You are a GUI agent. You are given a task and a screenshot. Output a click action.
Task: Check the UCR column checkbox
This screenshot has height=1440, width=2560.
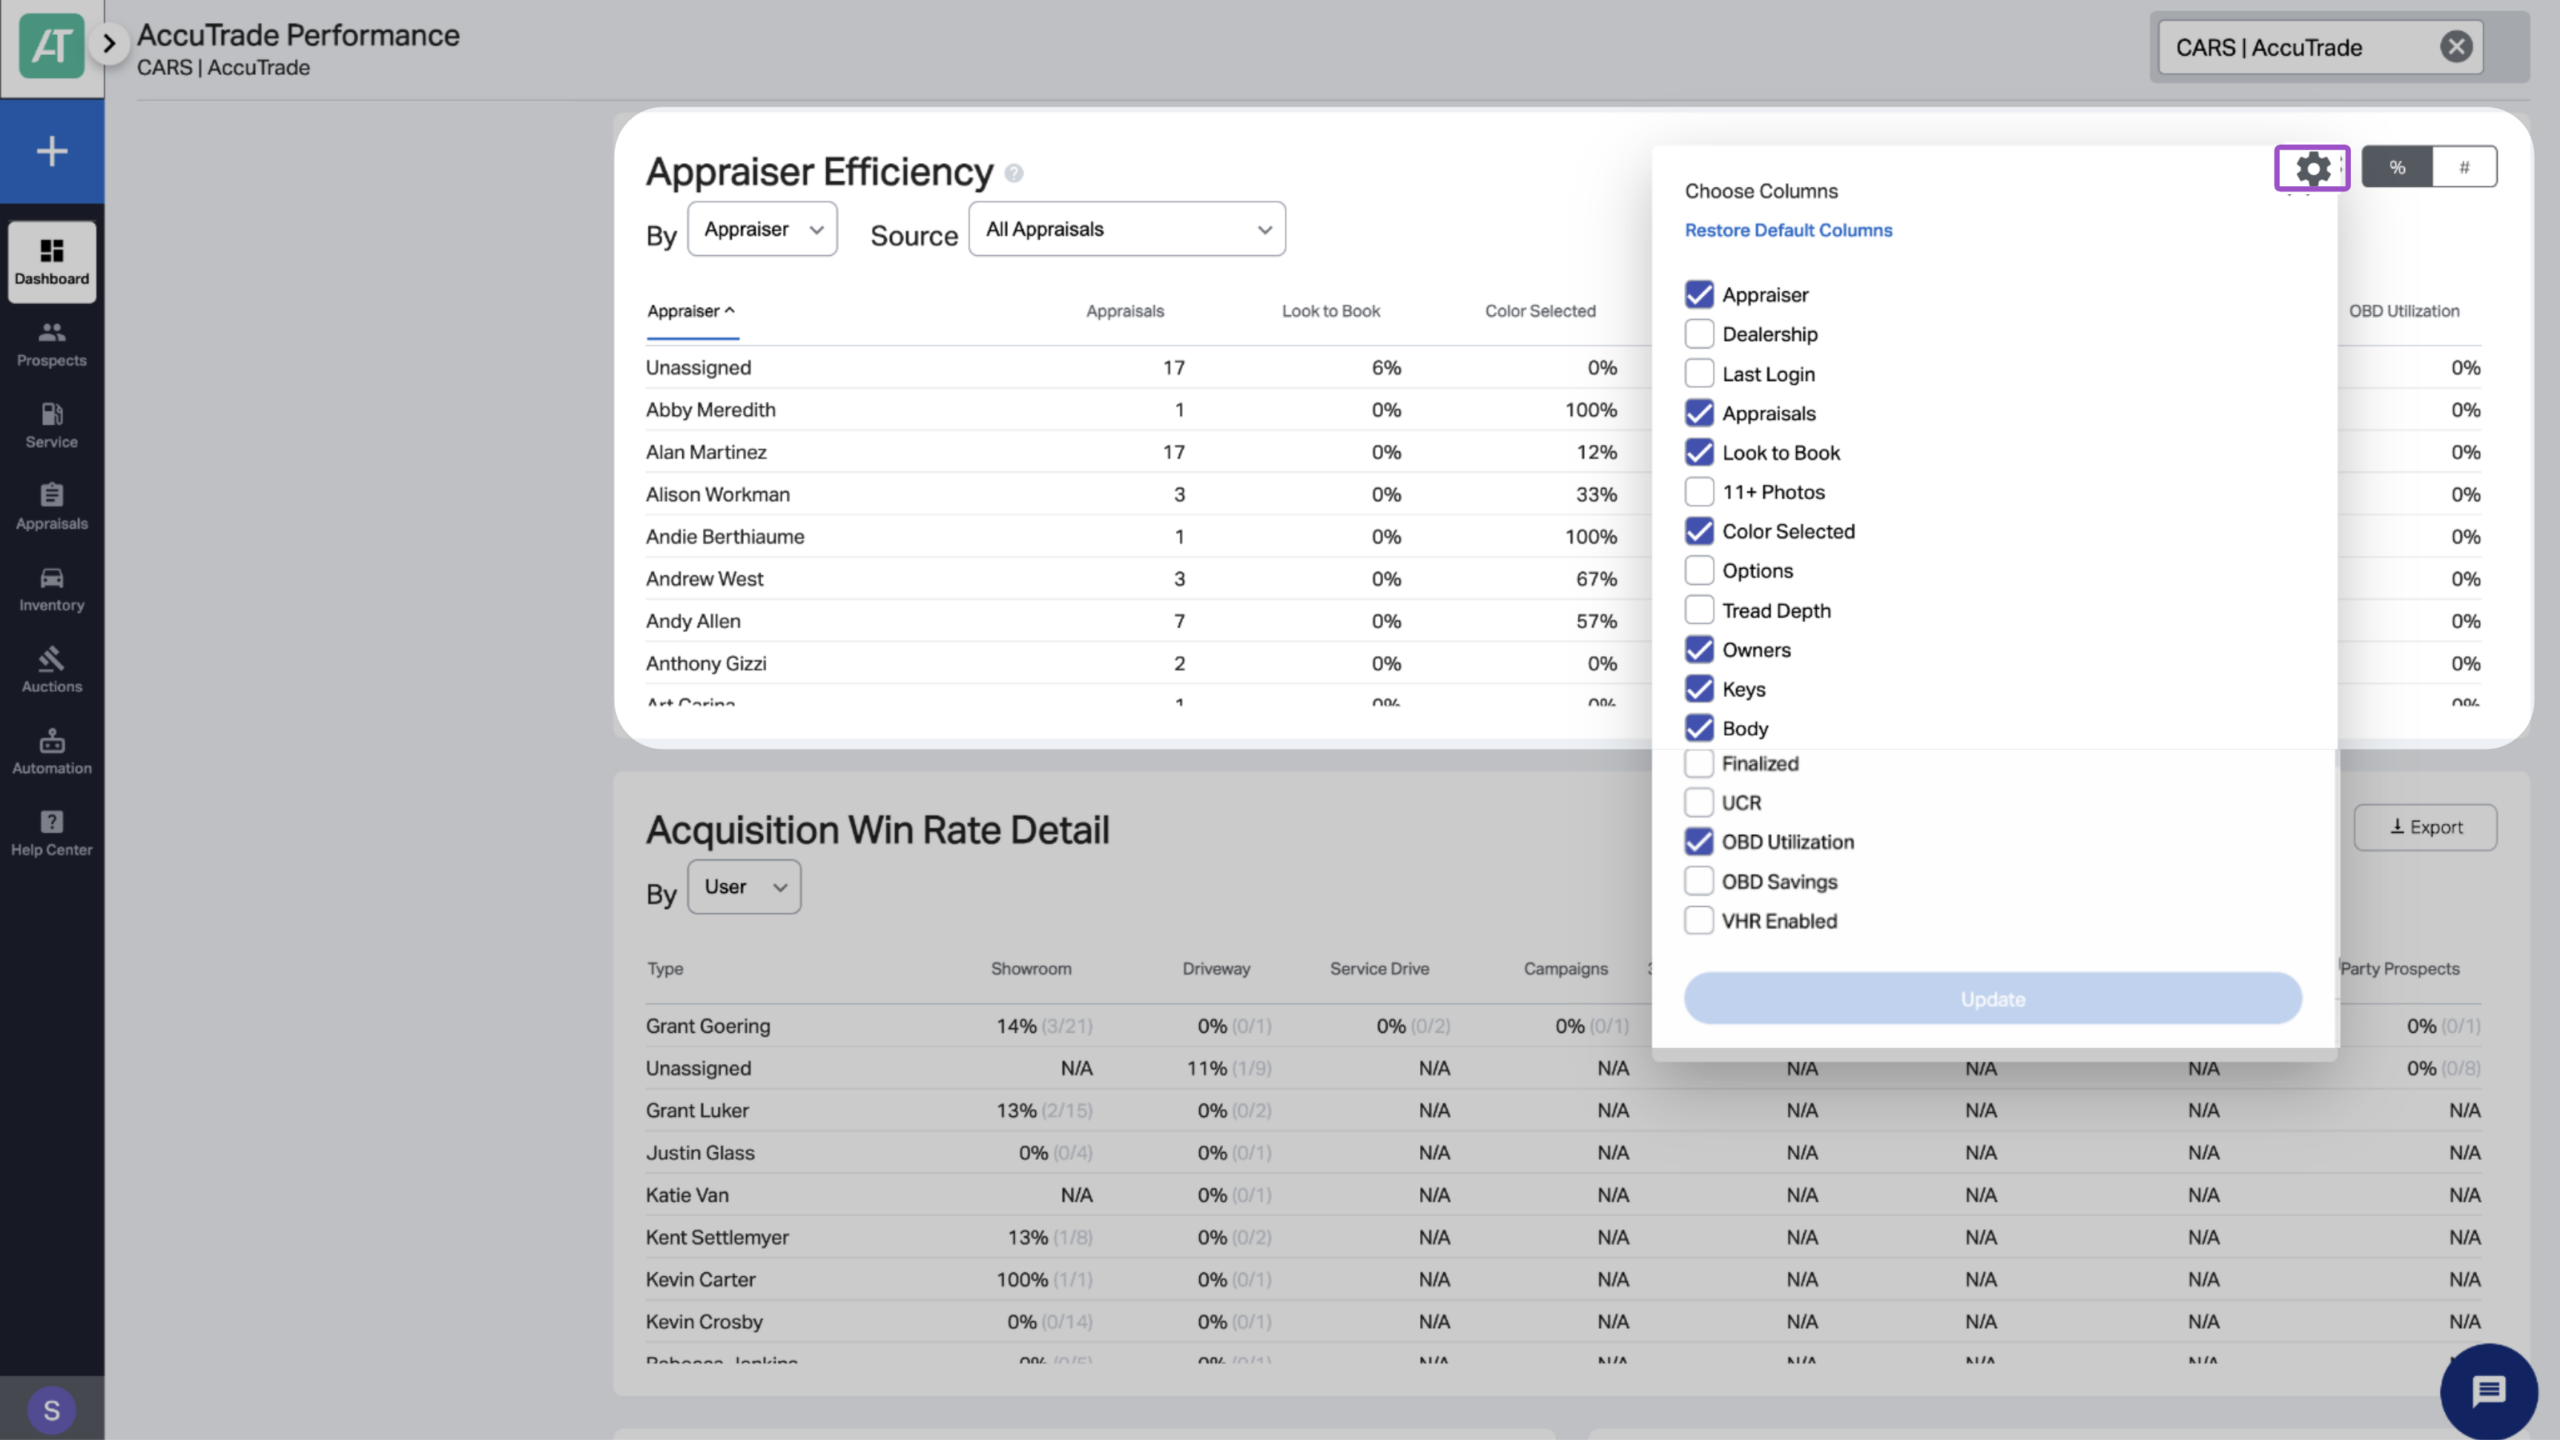point(1699,803)
